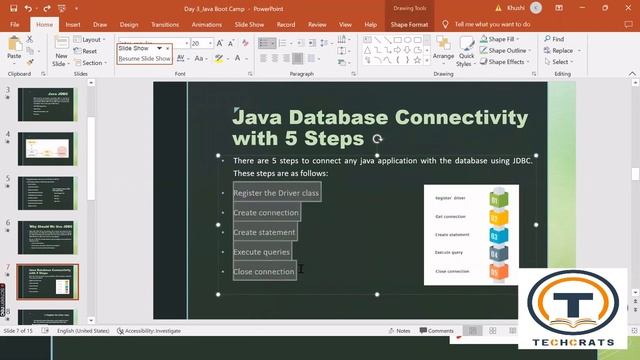640x360 pixels.
Task: Open the Shape Outline dropdown
Action: (x=529, y=51)
